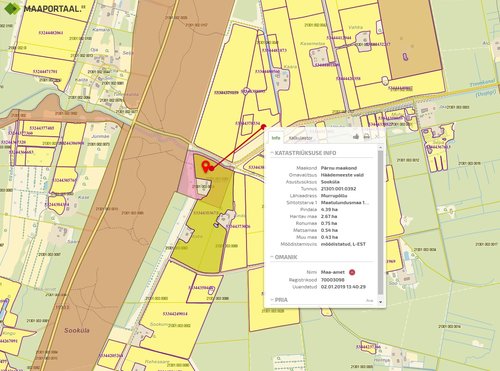Image resolution: width=500 pixels, height=371 pixels.
Task: Click the red location pin marker on the map
Action: pos(205,165)
